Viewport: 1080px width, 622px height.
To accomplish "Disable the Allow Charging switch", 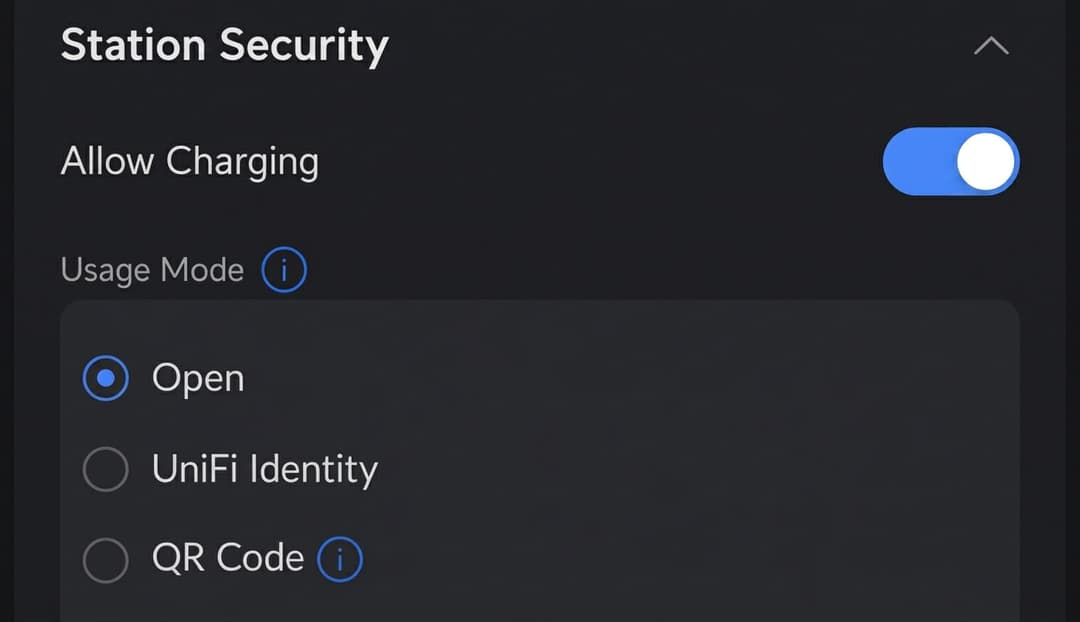I will tap(951, 161).
